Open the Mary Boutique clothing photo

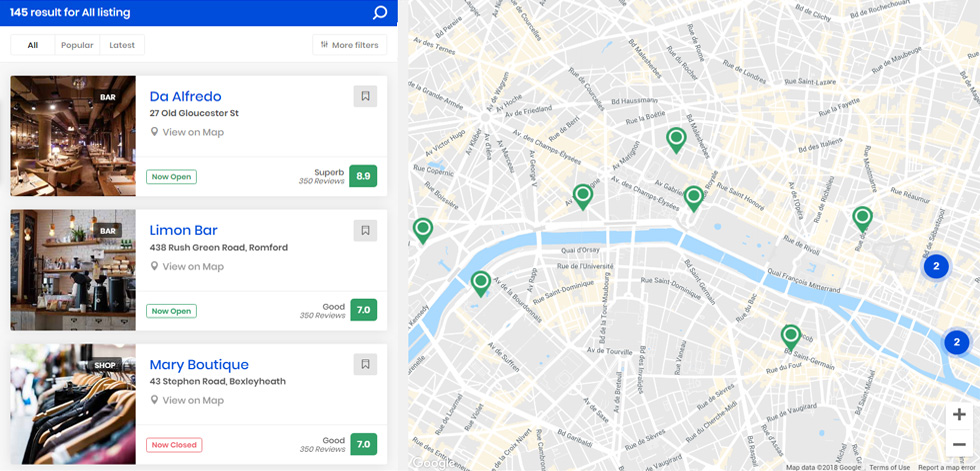click(73, 404)
